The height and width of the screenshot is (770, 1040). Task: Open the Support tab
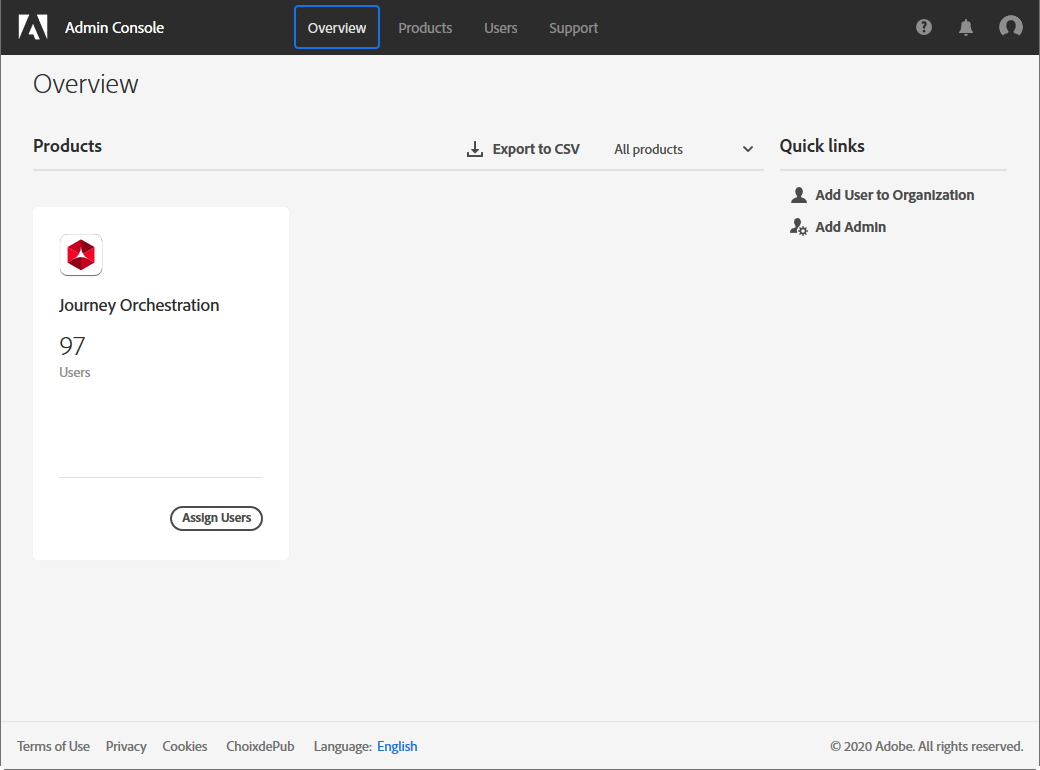click(x=574, y=28)
